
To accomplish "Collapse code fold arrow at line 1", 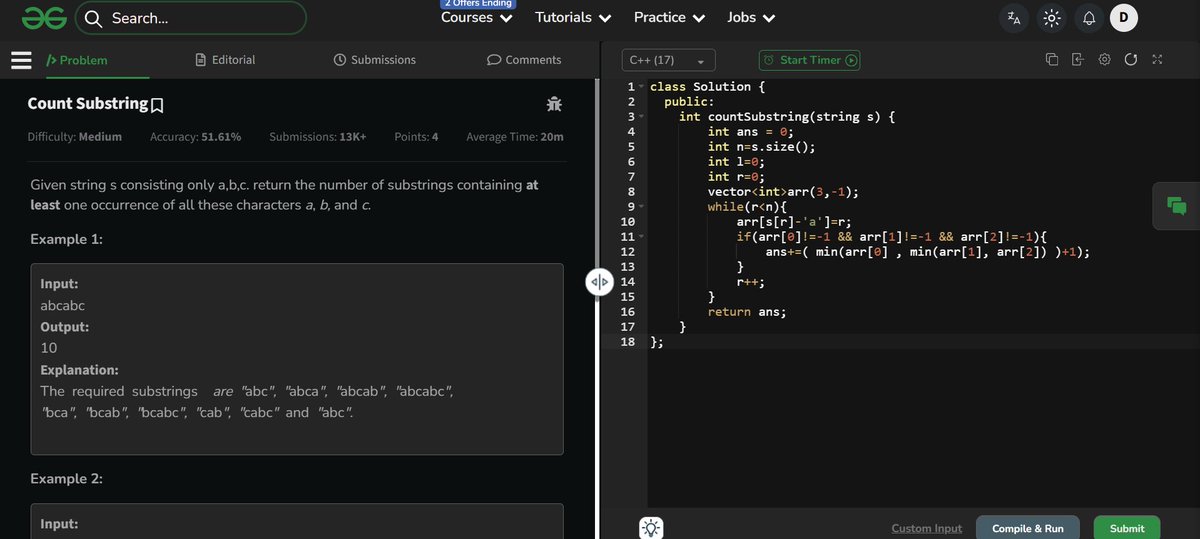I will click(642, 87).
